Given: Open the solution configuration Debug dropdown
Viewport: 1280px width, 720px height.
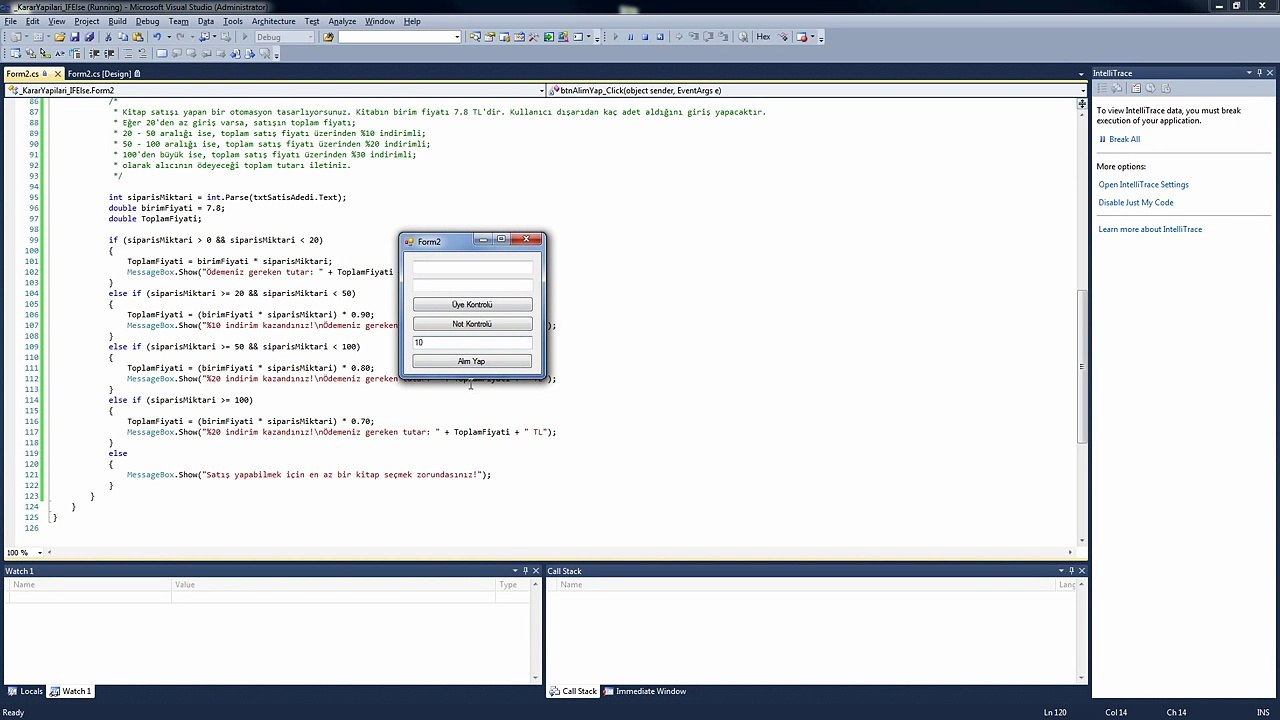Looking at the screenshot, I should (x=283, y=37).
